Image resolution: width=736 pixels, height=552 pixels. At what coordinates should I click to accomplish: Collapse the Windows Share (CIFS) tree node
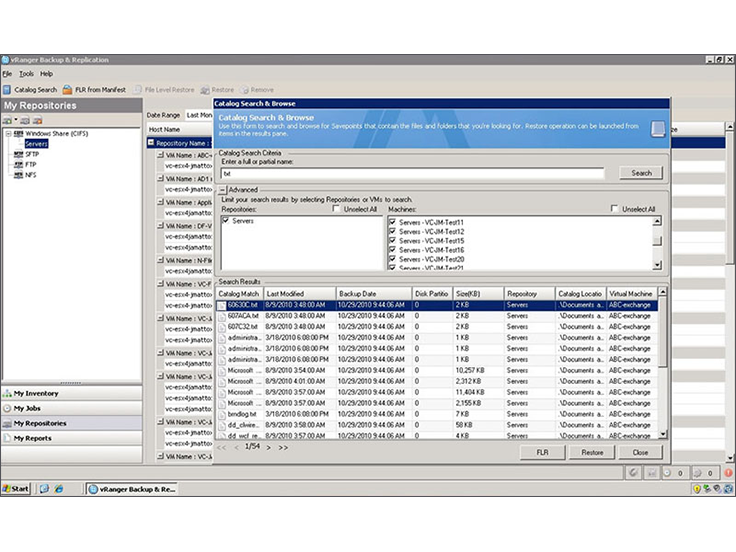point(8,134)
